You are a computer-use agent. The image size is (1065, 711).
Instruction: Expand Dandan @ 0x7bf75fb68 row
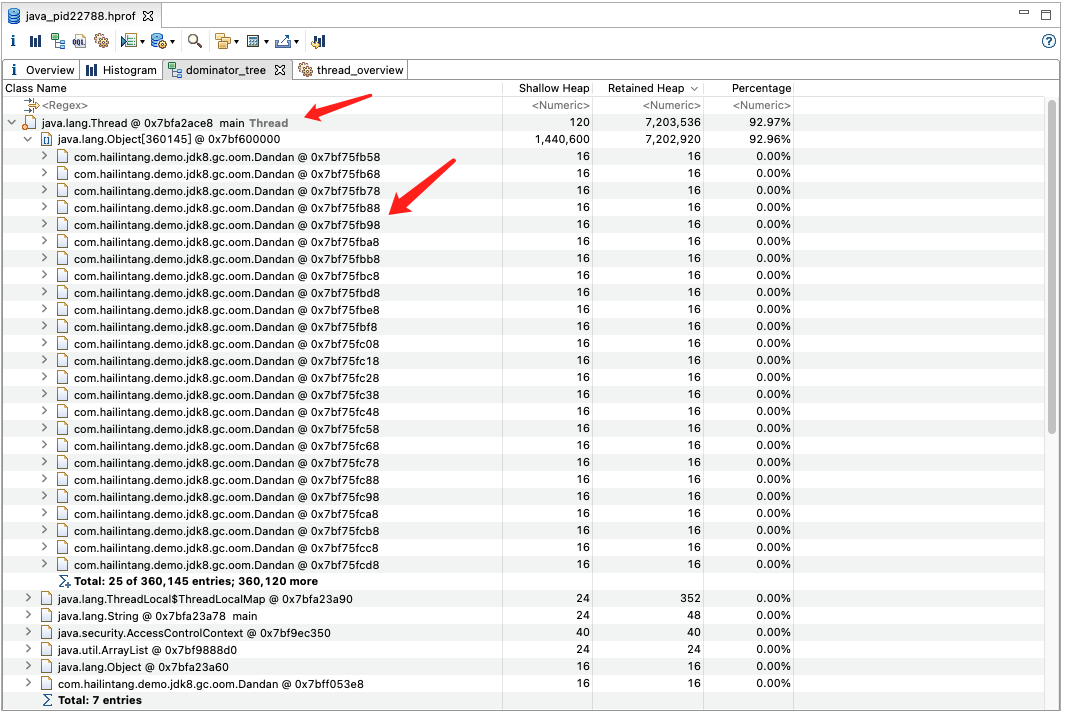coord(44,173)
